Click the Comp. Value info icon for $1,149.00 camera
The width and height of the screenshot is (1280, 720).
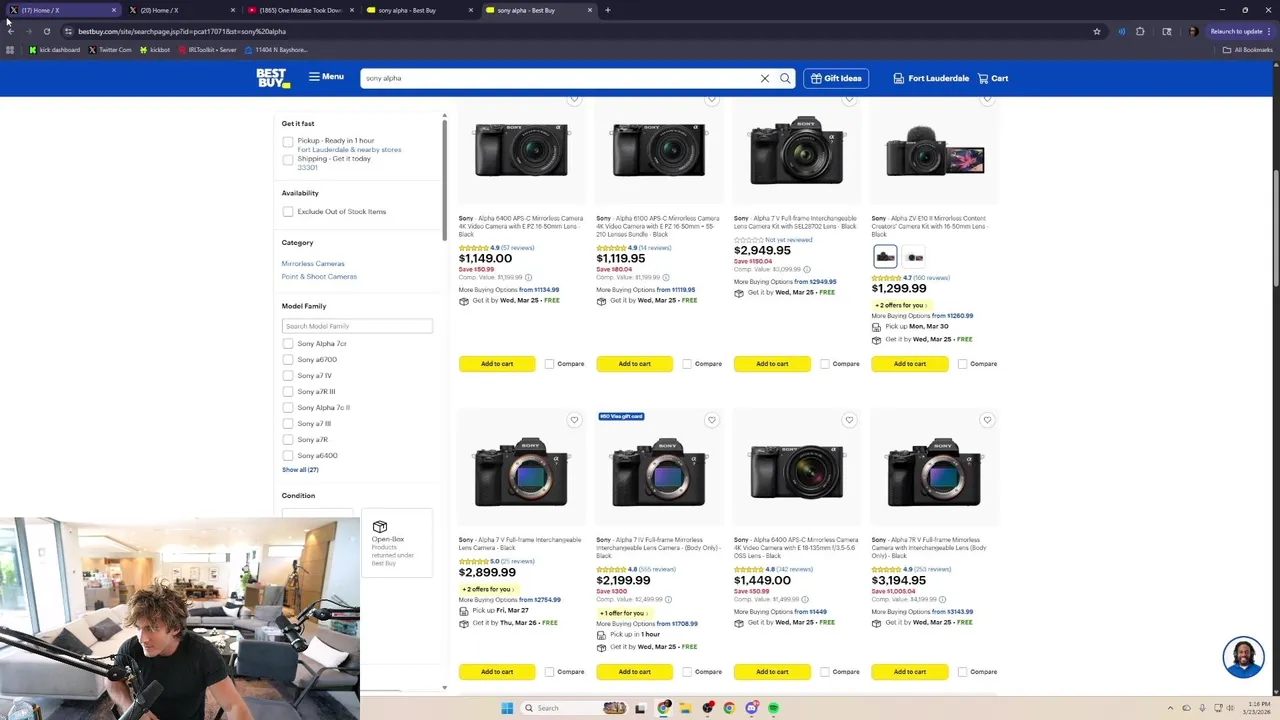tap(528, 277)
